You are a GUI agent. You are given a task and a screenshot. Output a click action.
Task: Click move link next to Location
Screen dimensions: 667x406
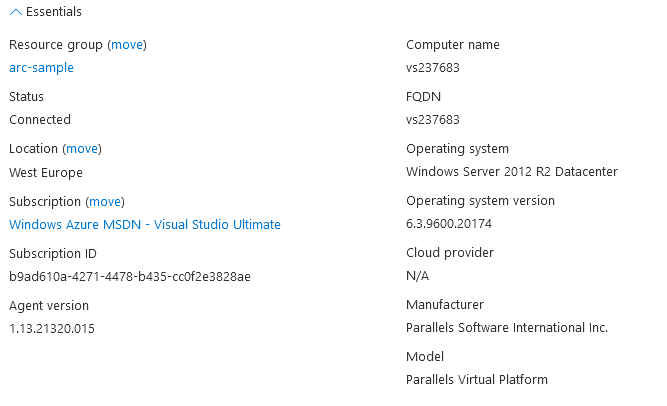pyautogui.click(x=82, y=149)
